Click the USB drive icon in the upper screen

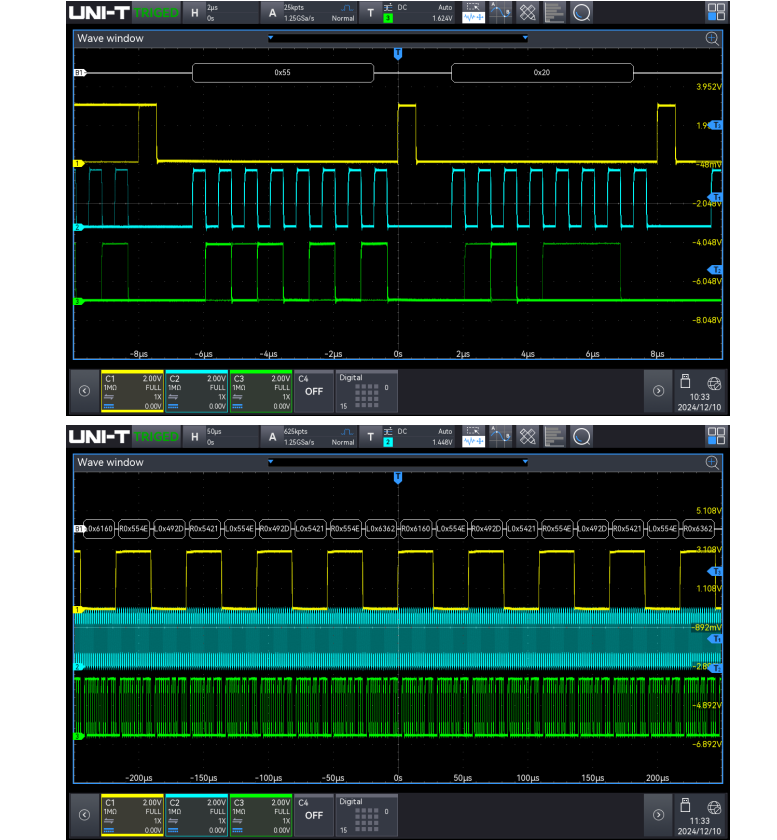(x=686, y=381)
